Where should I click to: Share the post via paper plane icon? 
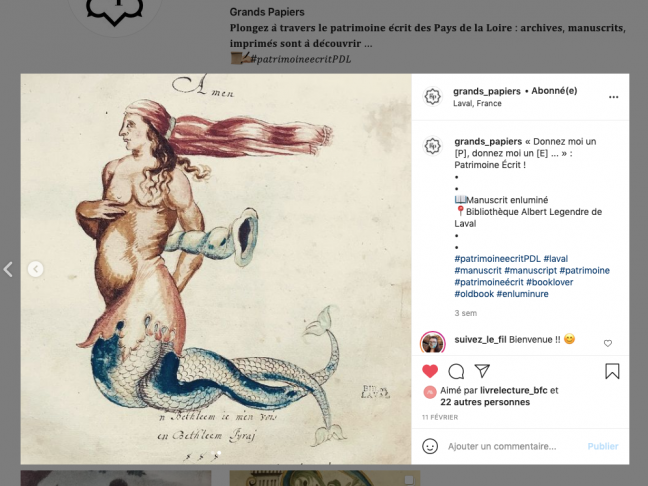pos(482,371)
